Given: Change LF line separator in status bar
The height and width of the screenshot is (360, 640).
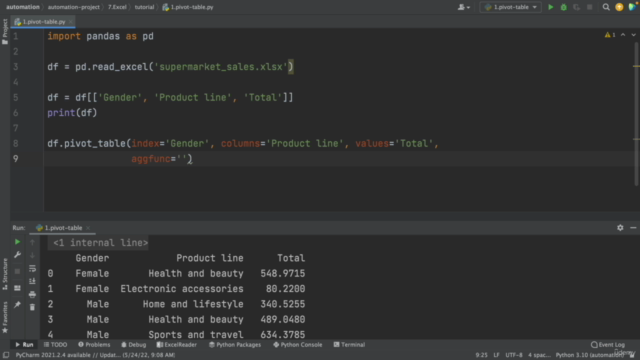Looking at the screenshot, I should pyautogui.click(x=496, y=355).
